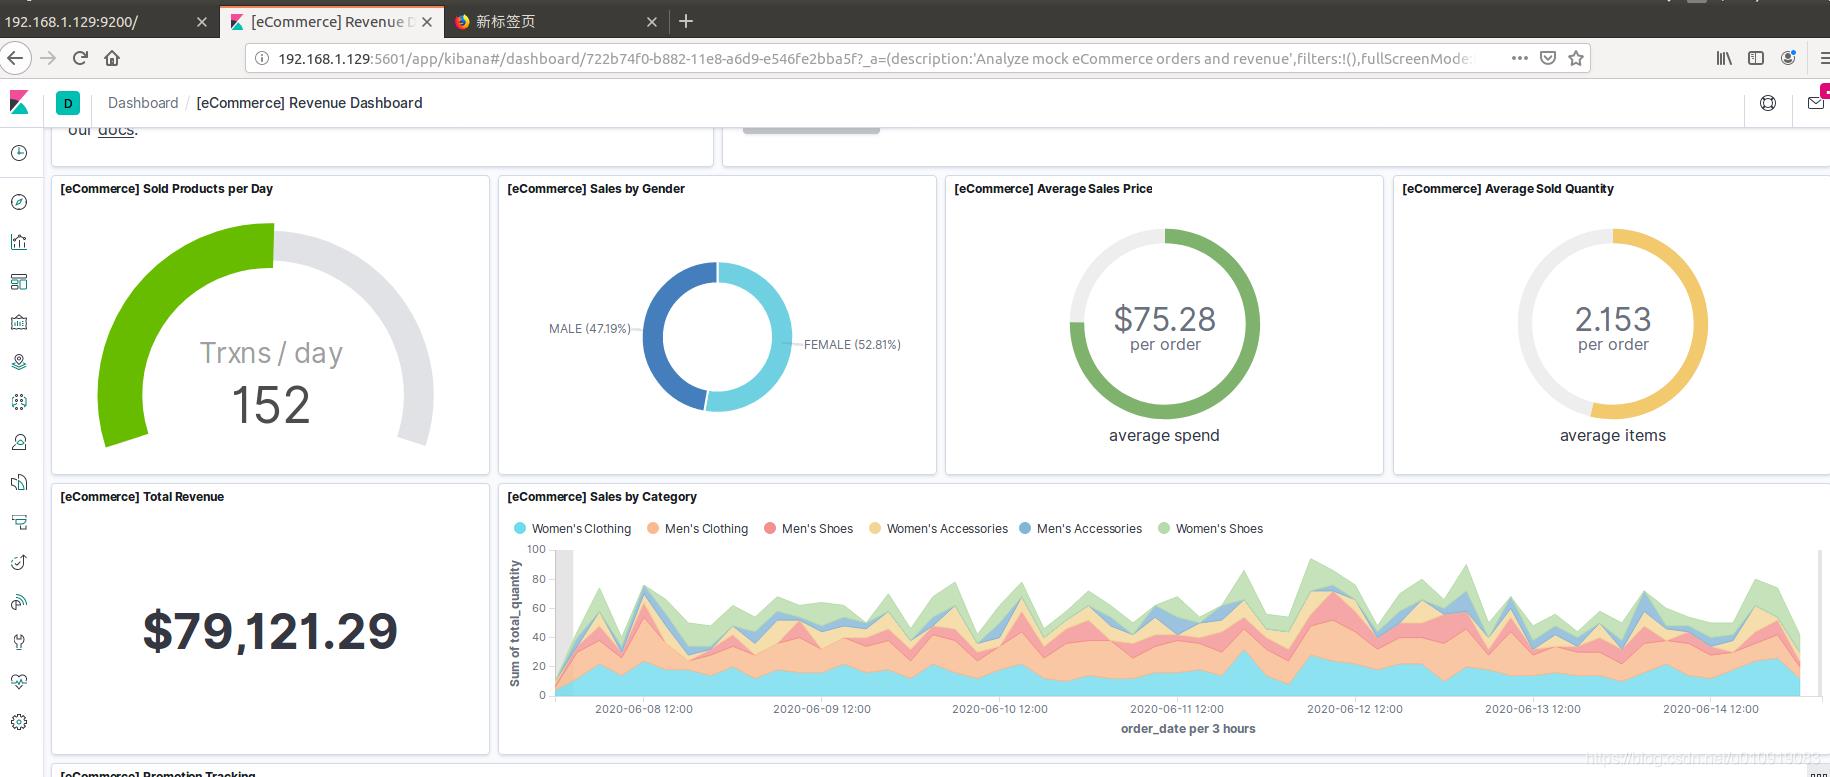Click the Sales by Gender panel title
This screenshot has width=1830, height=777.
click(596, 189)
